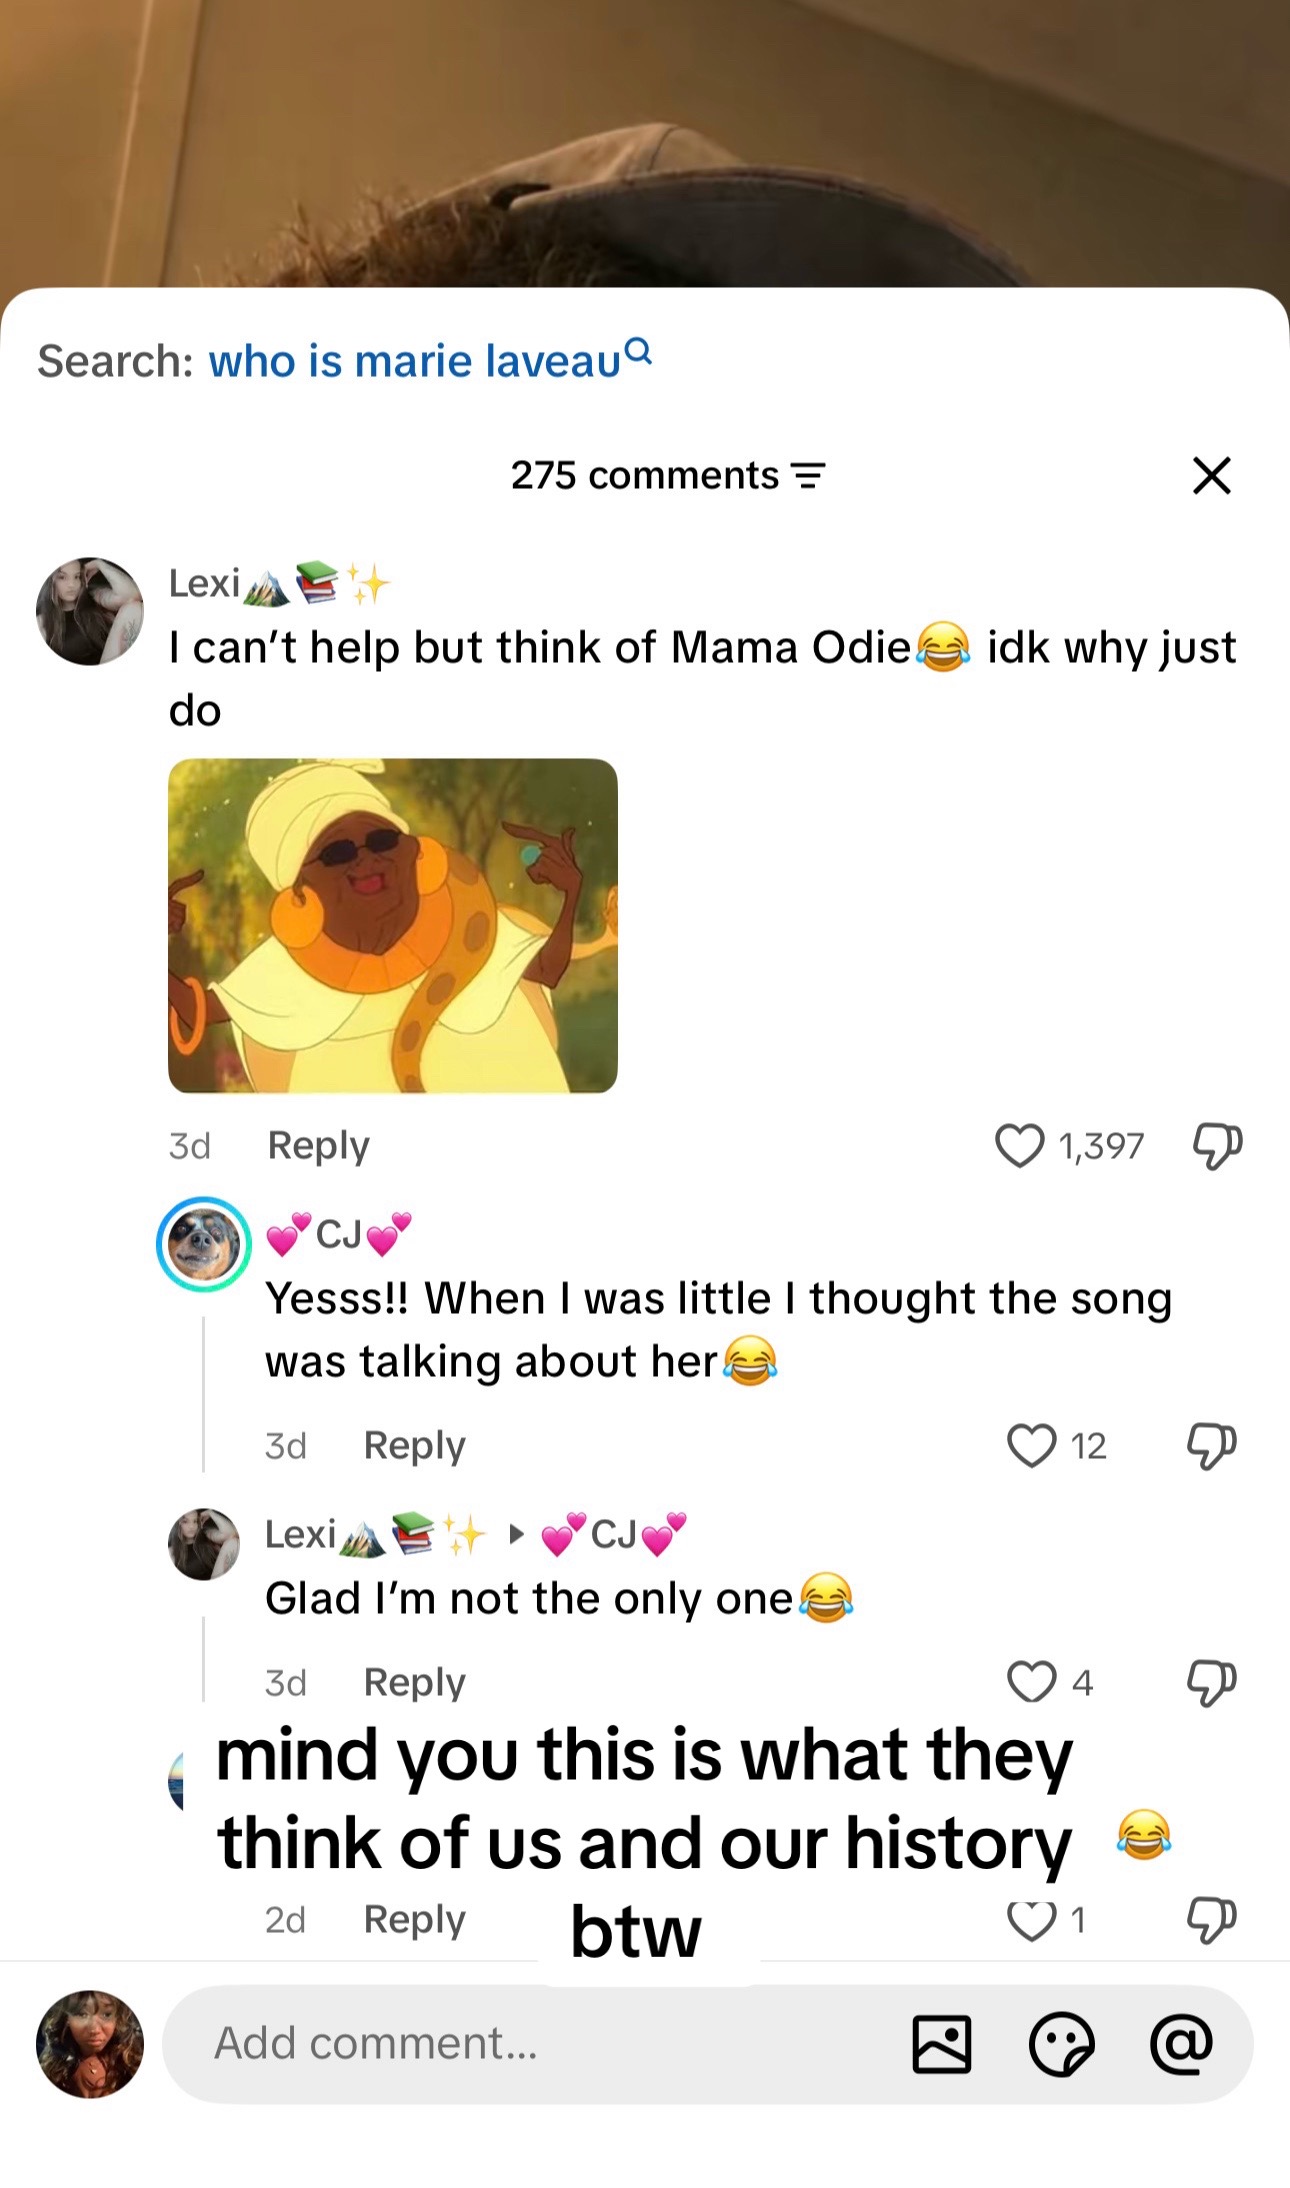1290x2188 pixels.
Task: Like CJ's reply about the song
Action: point(1031,1446)
